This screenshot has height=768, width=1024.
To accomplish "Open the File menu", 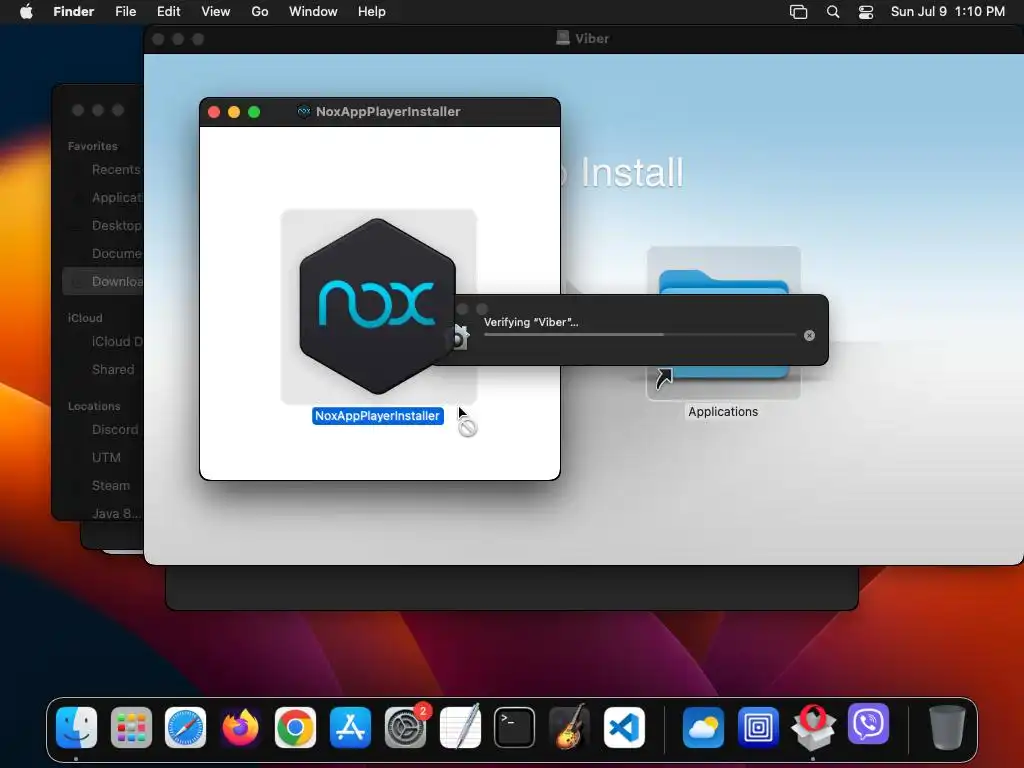I will [125, 12].
